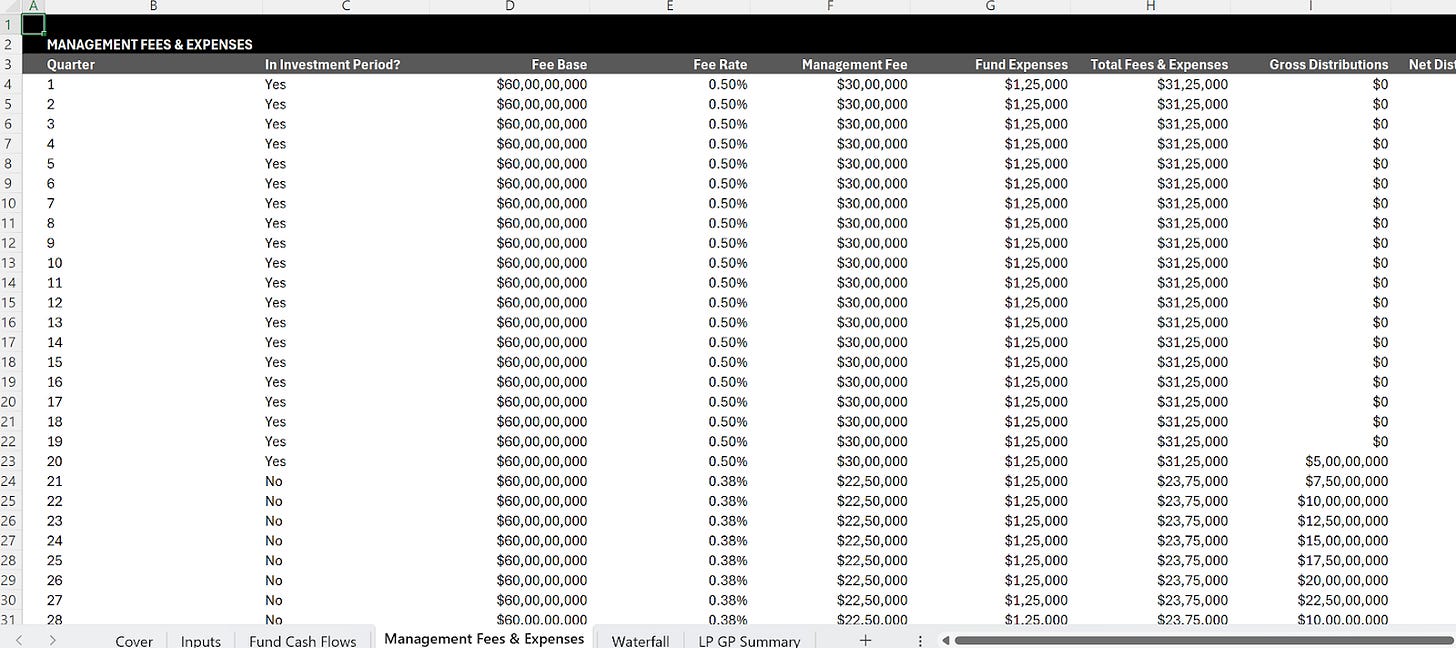This screenshot has height=648, width=1456.
Task: Open the Waterfall sheet tab
Action: click(640, 640)
